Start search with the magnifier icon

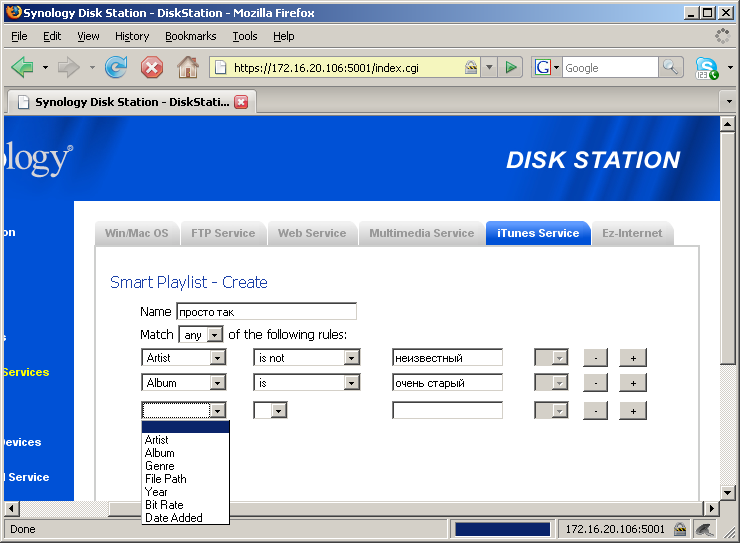coord(670,67)
